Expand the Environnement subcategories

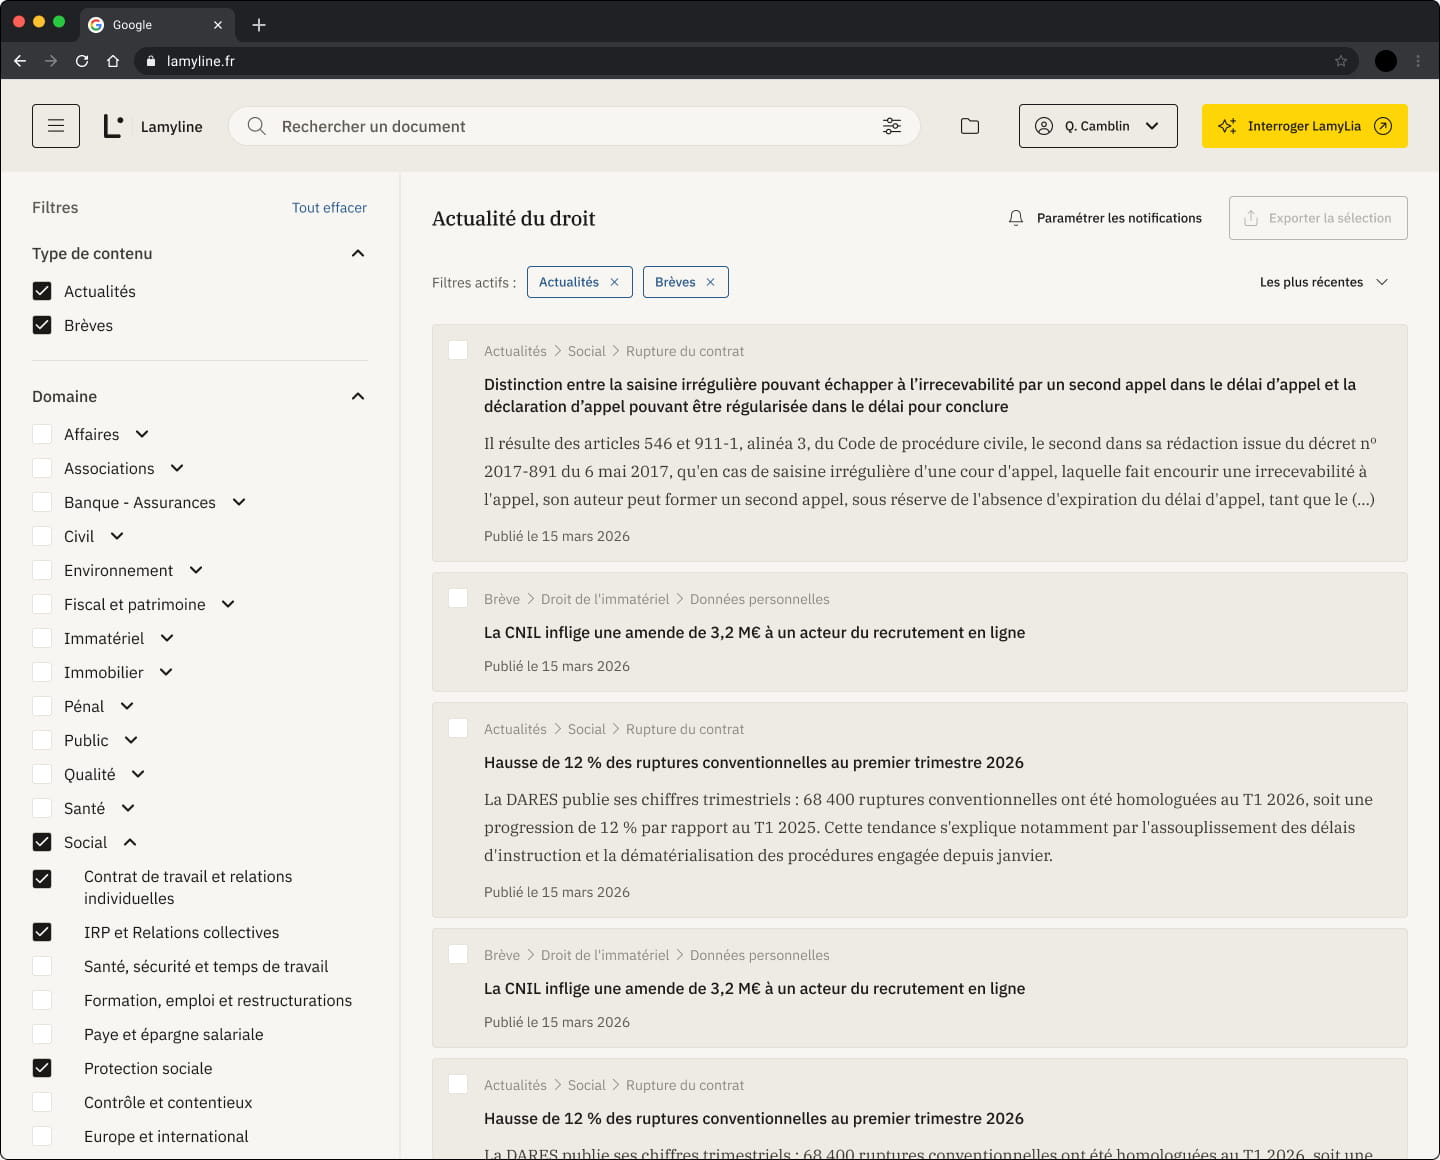pyautogui.click(x=196, y=570)
